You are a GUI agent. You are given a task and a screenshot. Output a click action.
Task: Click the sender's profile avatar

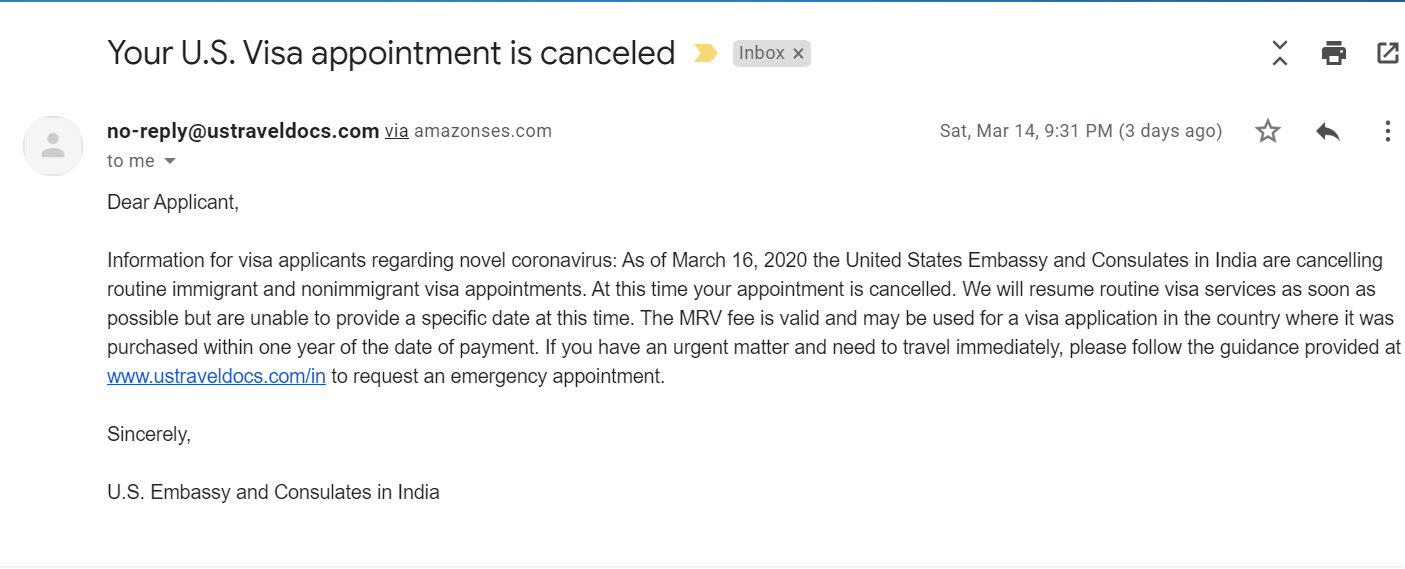53,146
